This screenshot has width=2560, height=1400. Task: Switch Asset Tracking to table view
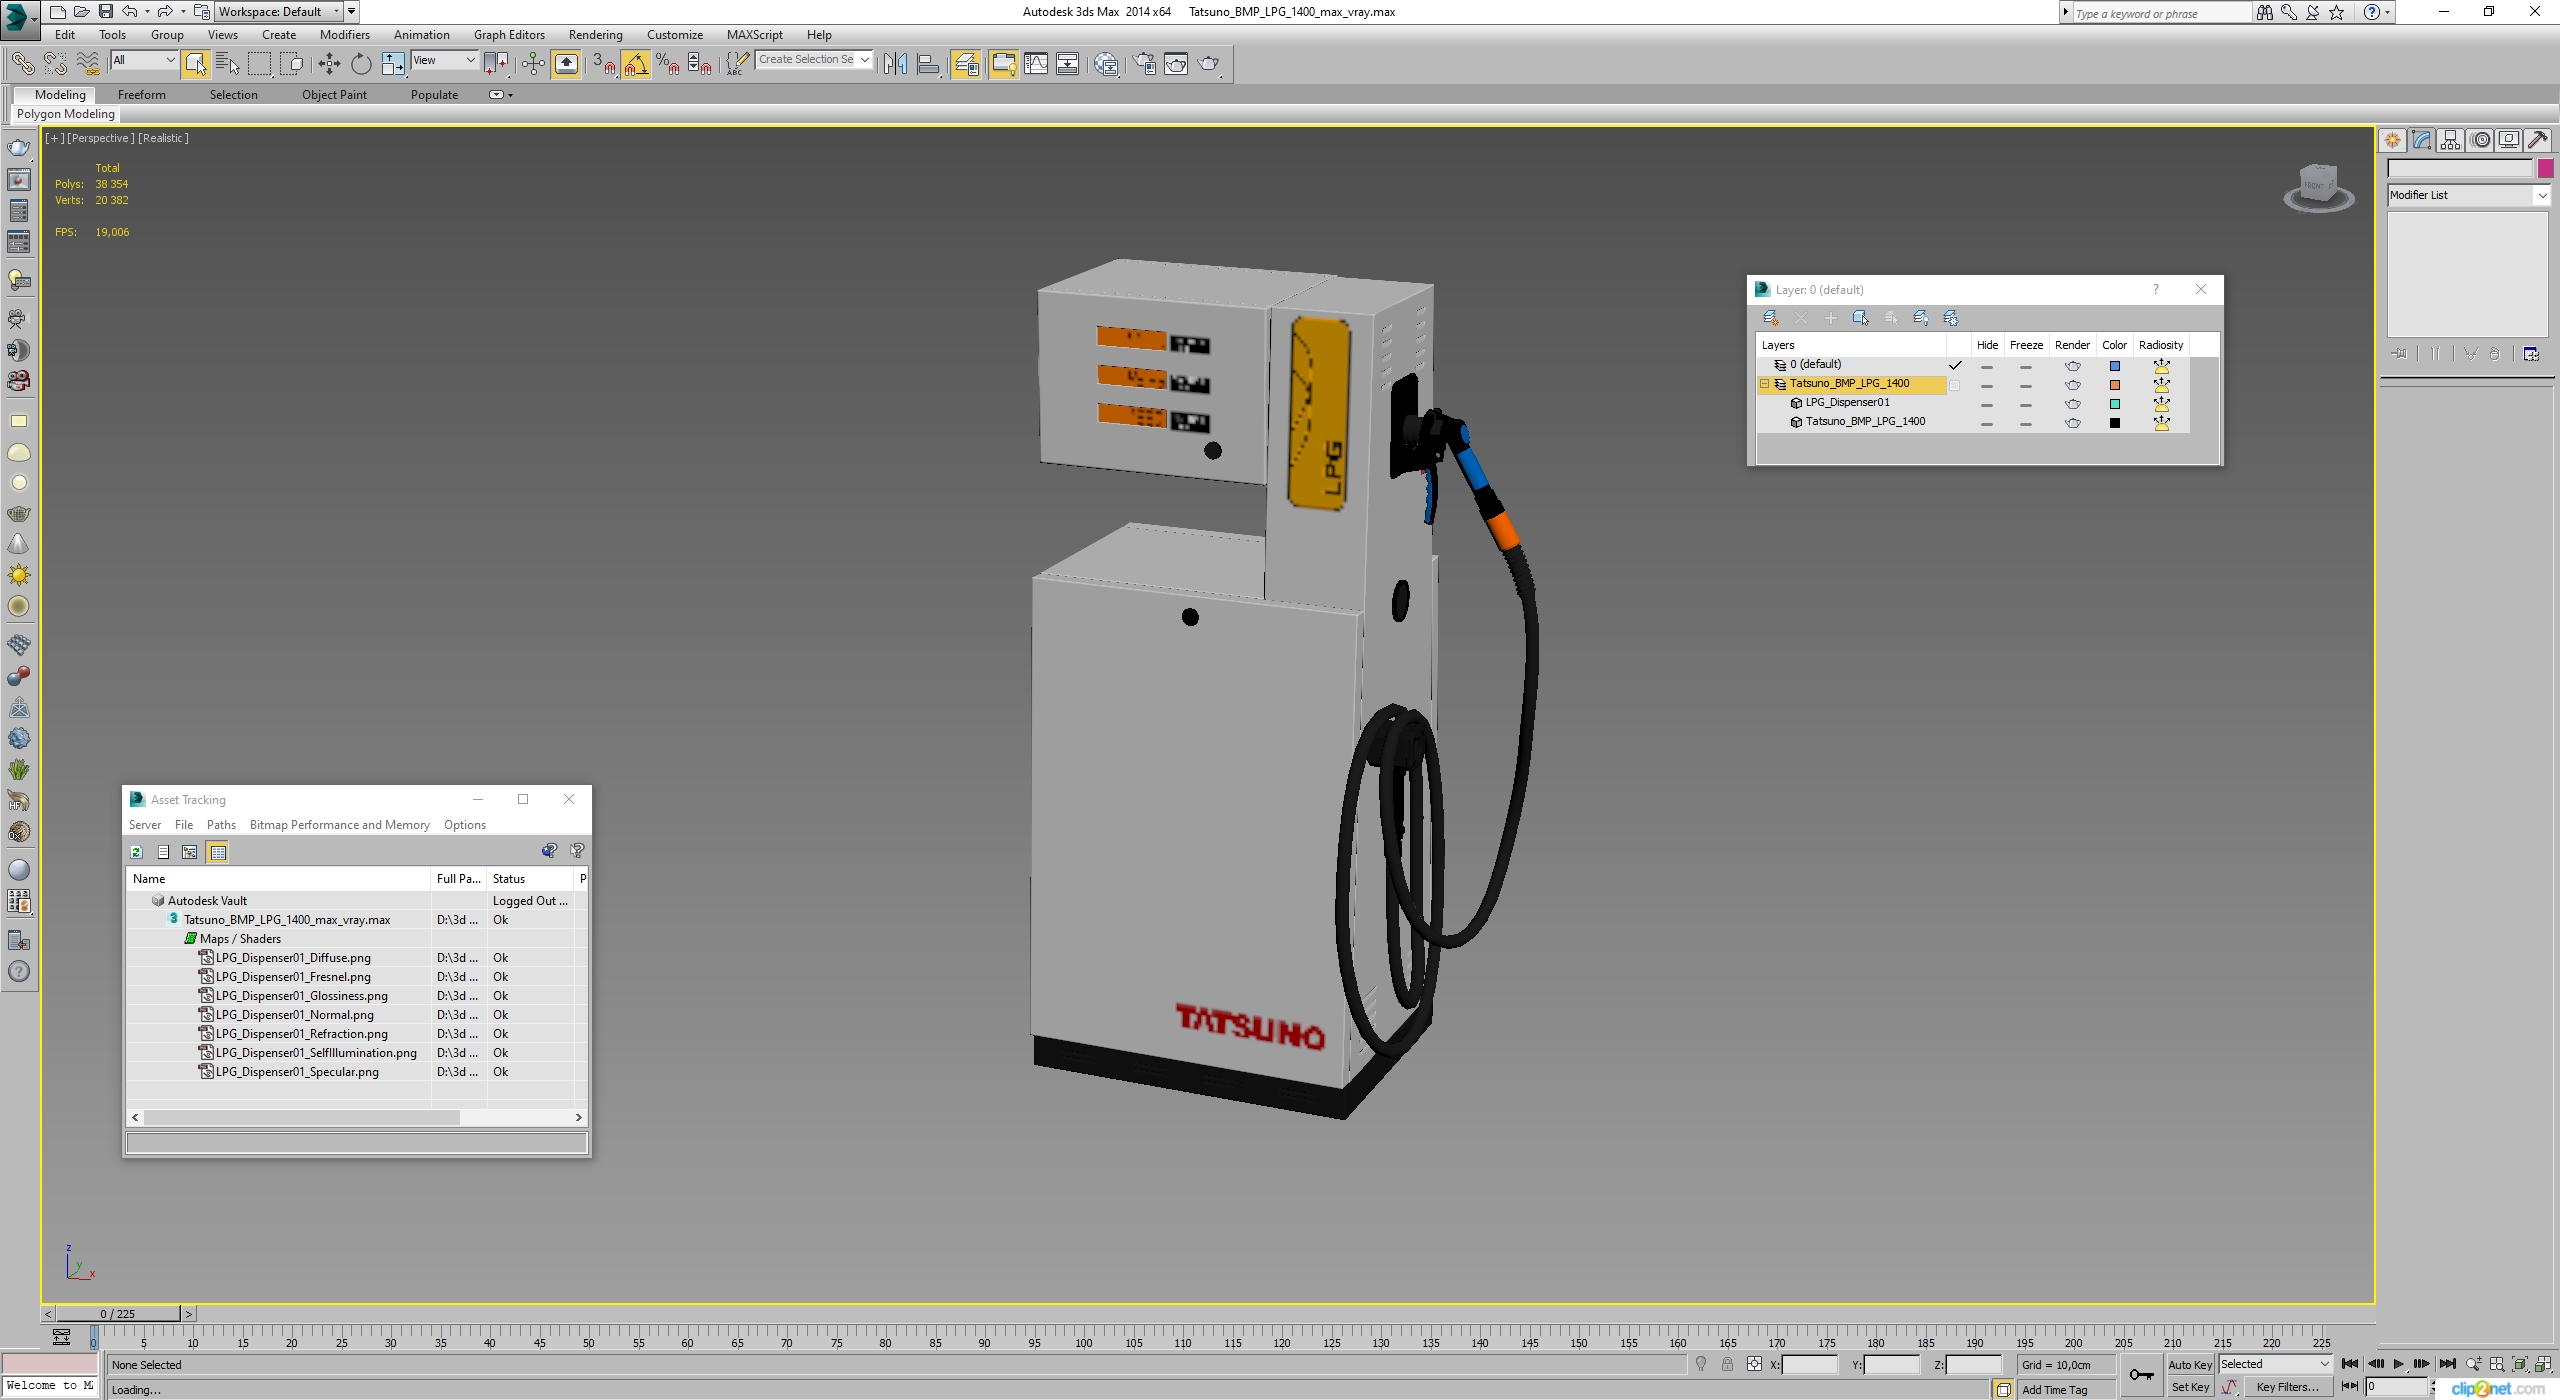pos(218,852)
